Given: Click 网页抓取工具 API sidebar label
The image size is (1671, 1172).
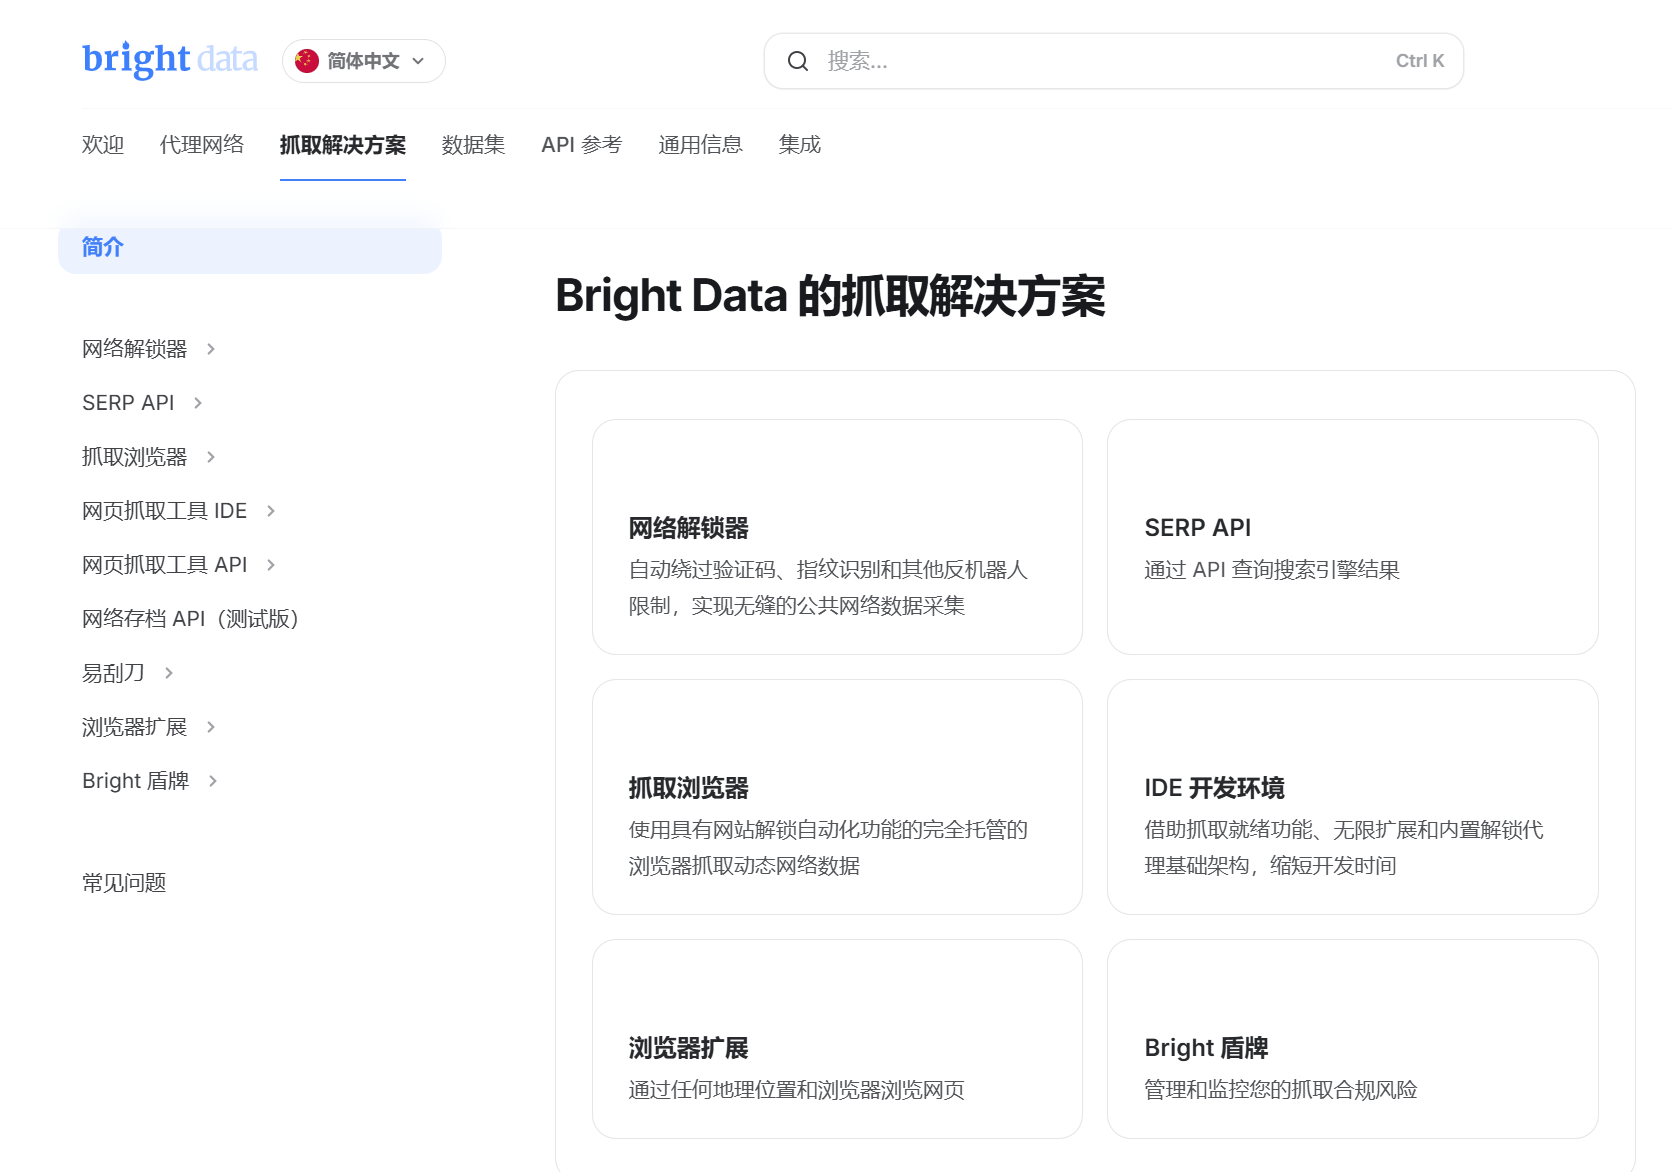Looking at the screenshot, I should click(165, 565).
